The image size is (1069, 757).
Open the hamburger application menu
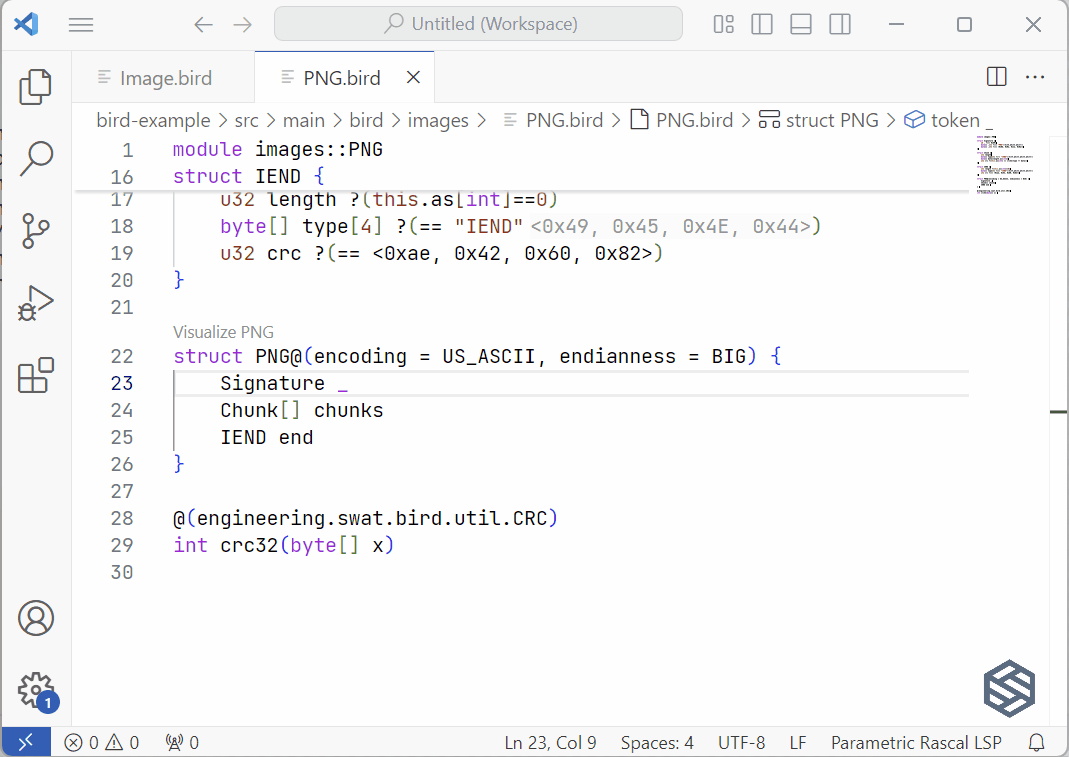pos(81,24)
